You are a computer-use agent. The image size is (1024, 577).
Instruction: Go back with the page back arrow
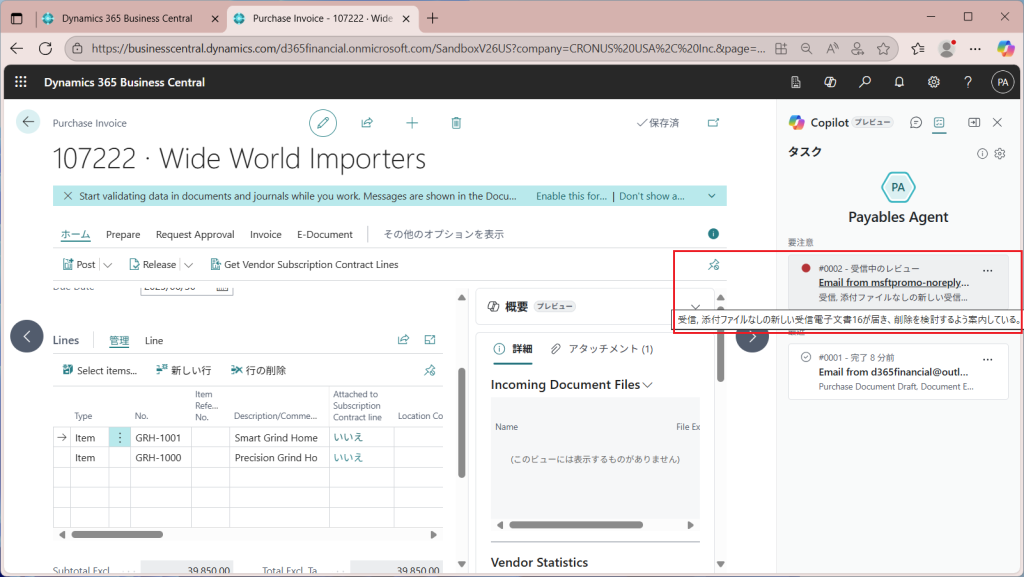click(28, 122)
